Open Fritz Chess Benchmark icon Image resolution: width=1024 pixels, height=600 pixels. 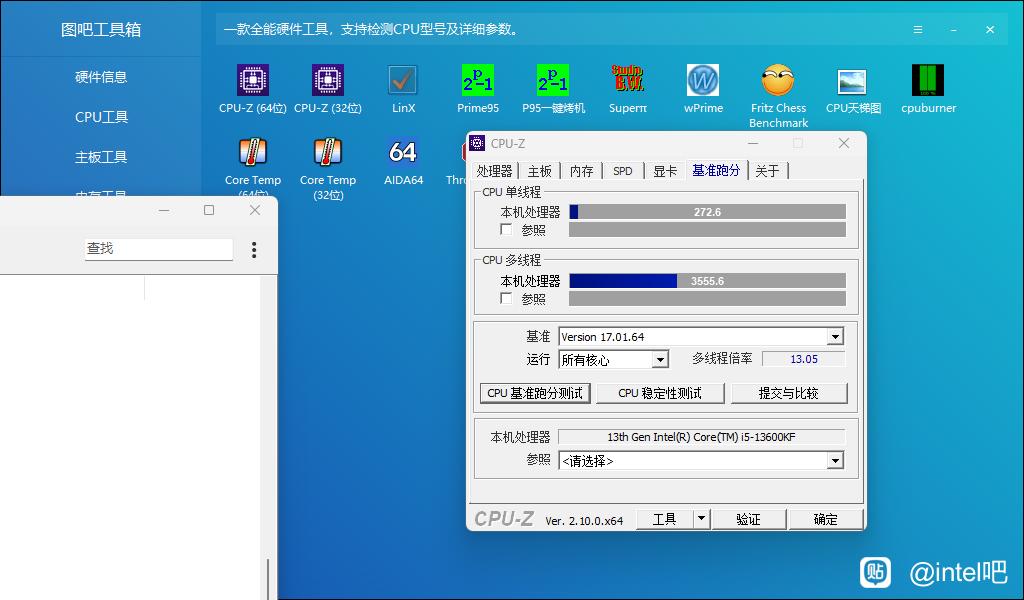pyautogui.click(x=778, y=80)
